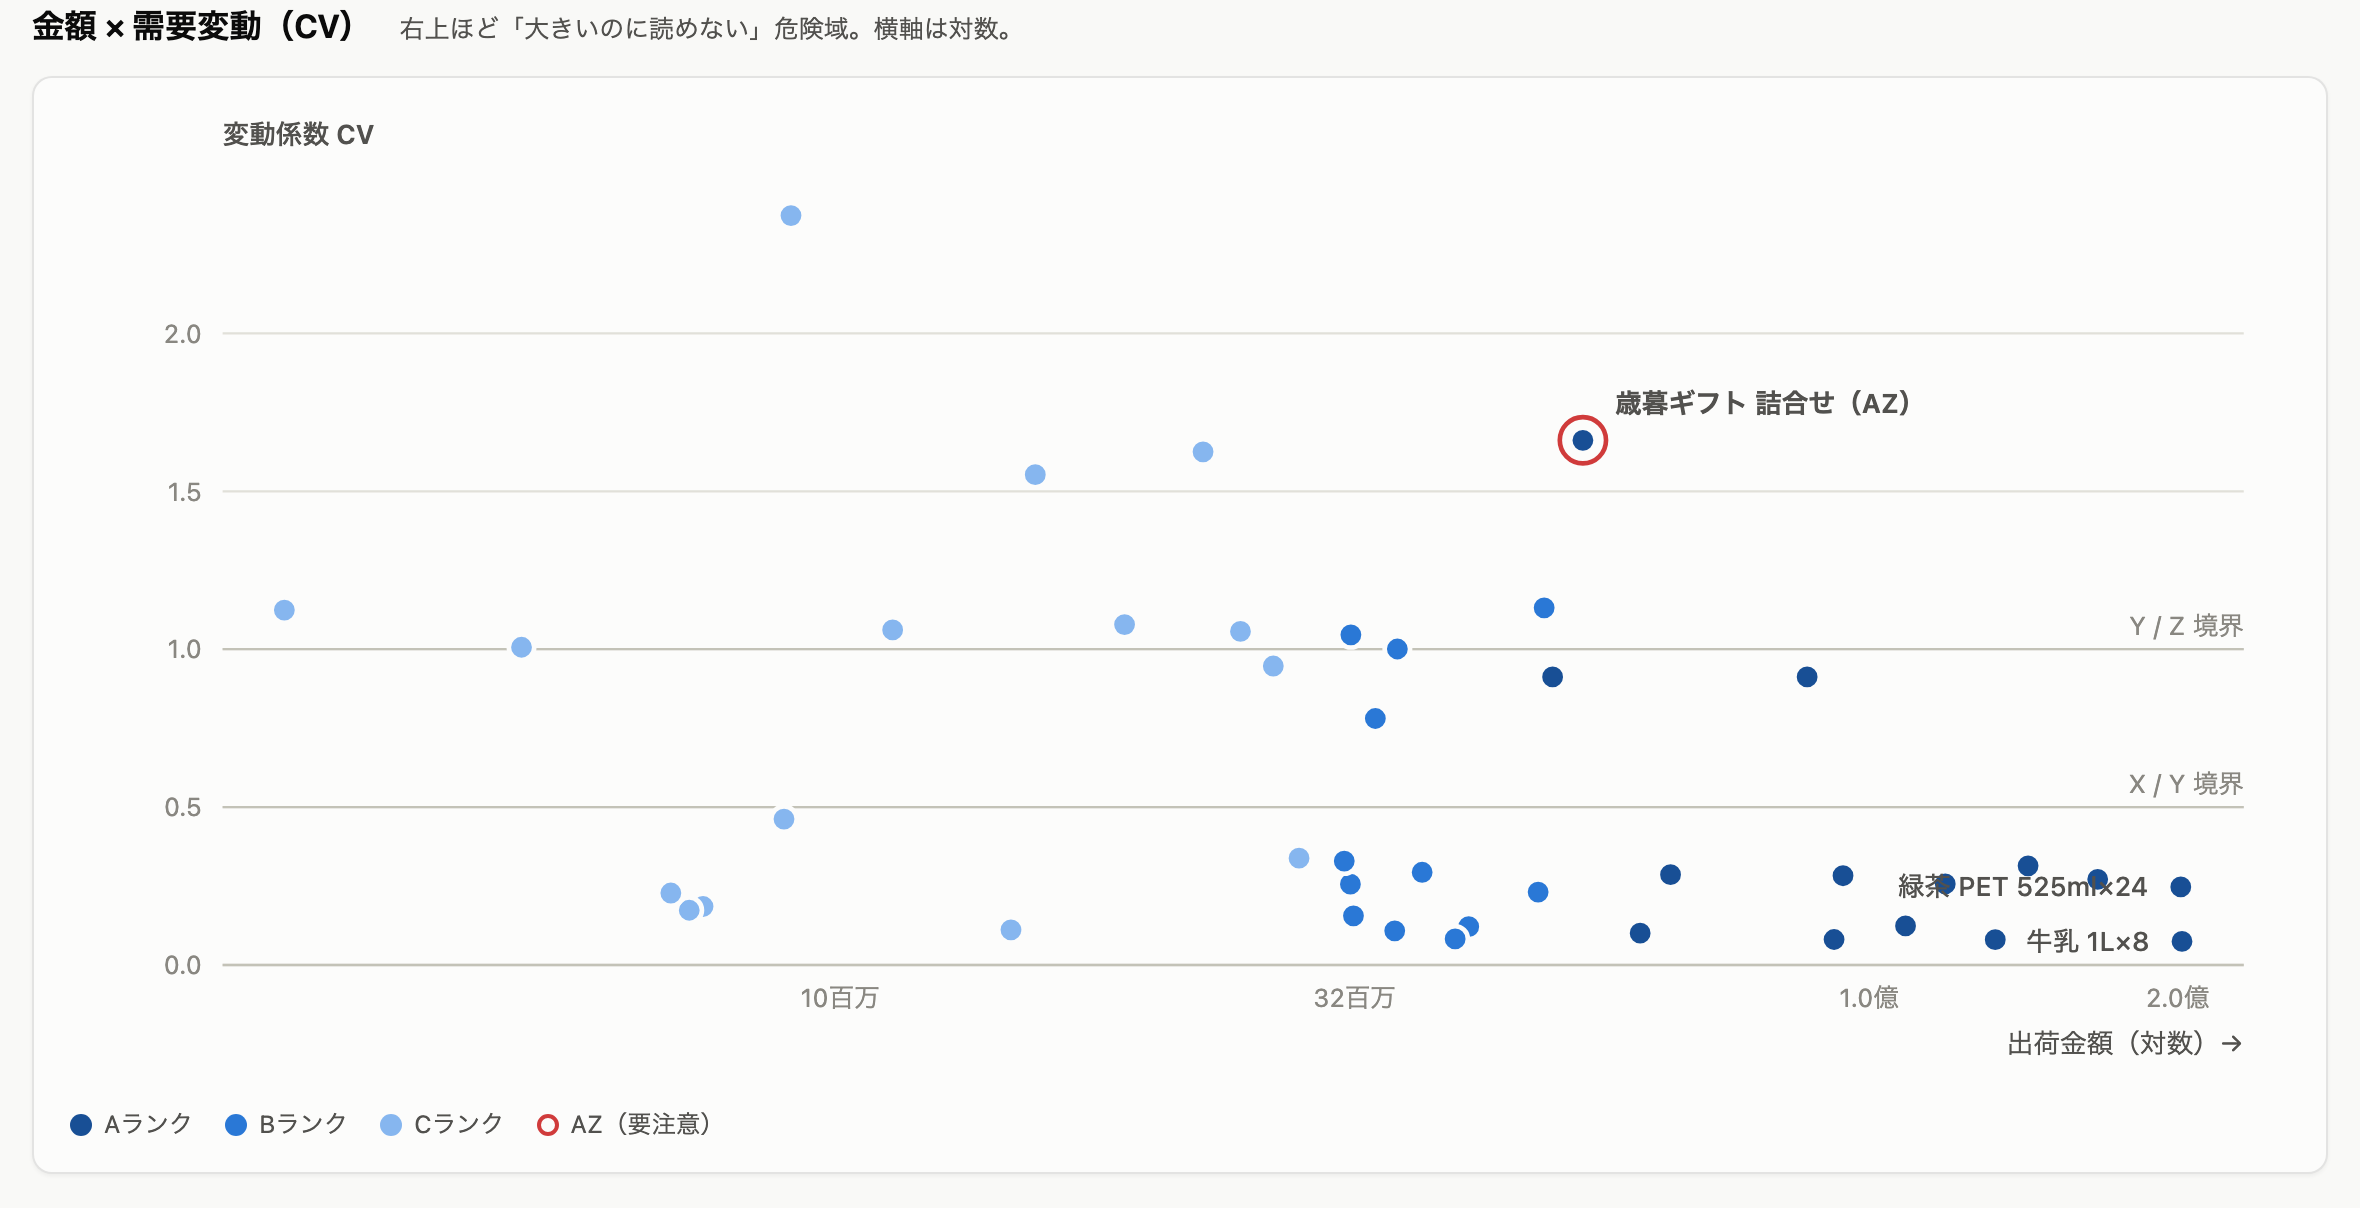Image resolution: width=2360 pixels, height=1208 pixels.
Task: Click the 2.0 y-axis tick label
Action: click(183, 334)
